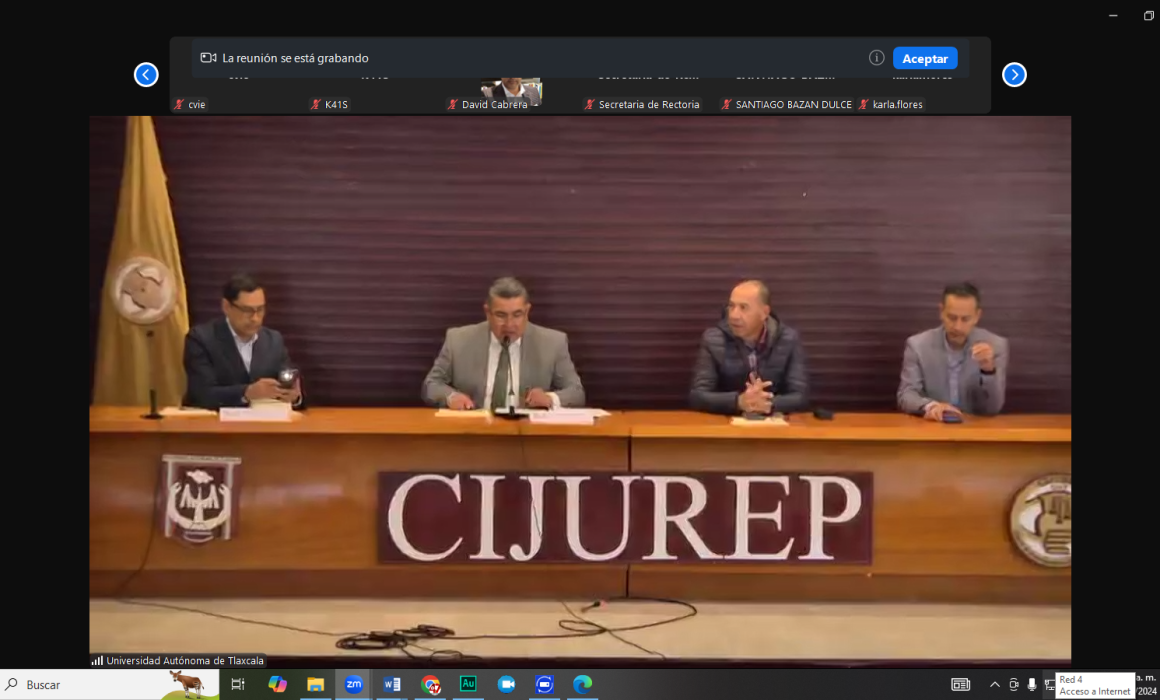Click muted mic icon beside SANTIAGO BAZAN DULCE
1160x700 pixels.
(726, 104)
